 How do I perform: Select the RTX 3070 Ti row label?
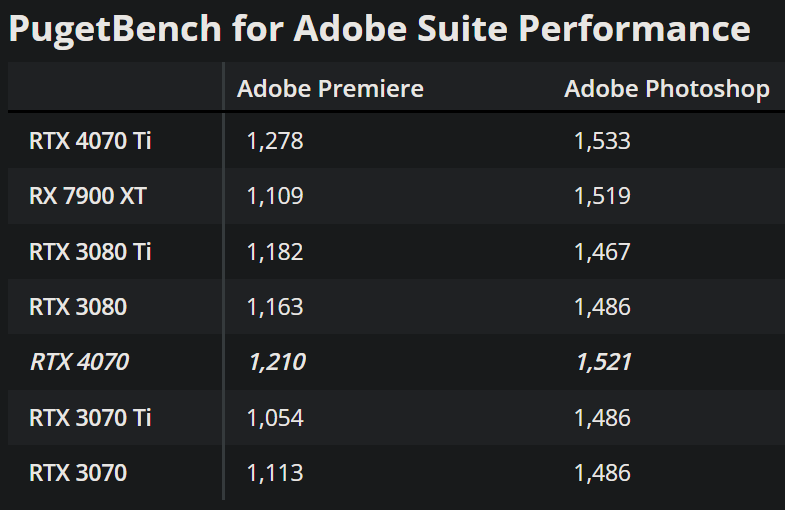(x=90, y=416)
